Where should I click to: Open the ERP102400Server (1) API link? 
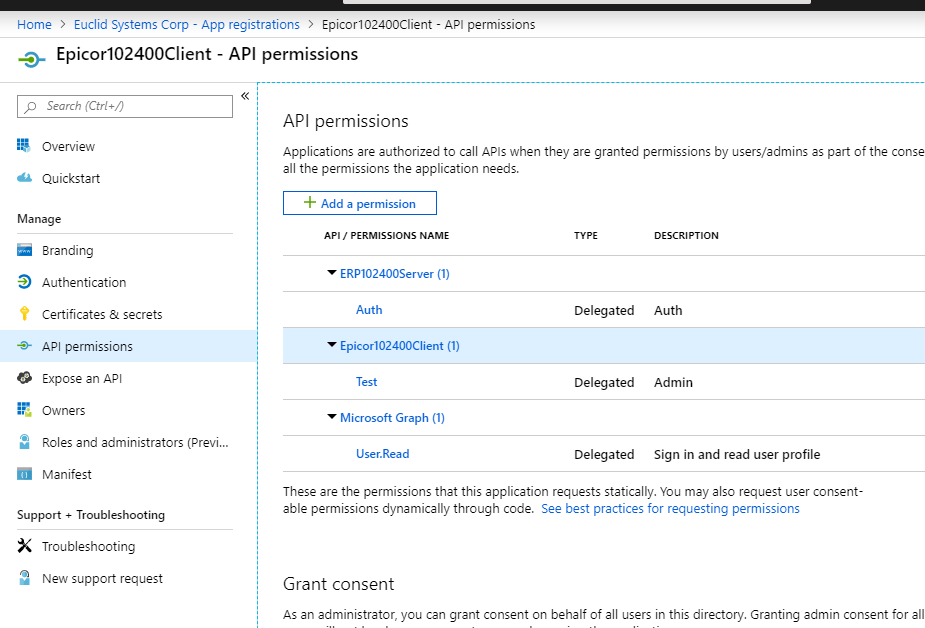(395, 274)
